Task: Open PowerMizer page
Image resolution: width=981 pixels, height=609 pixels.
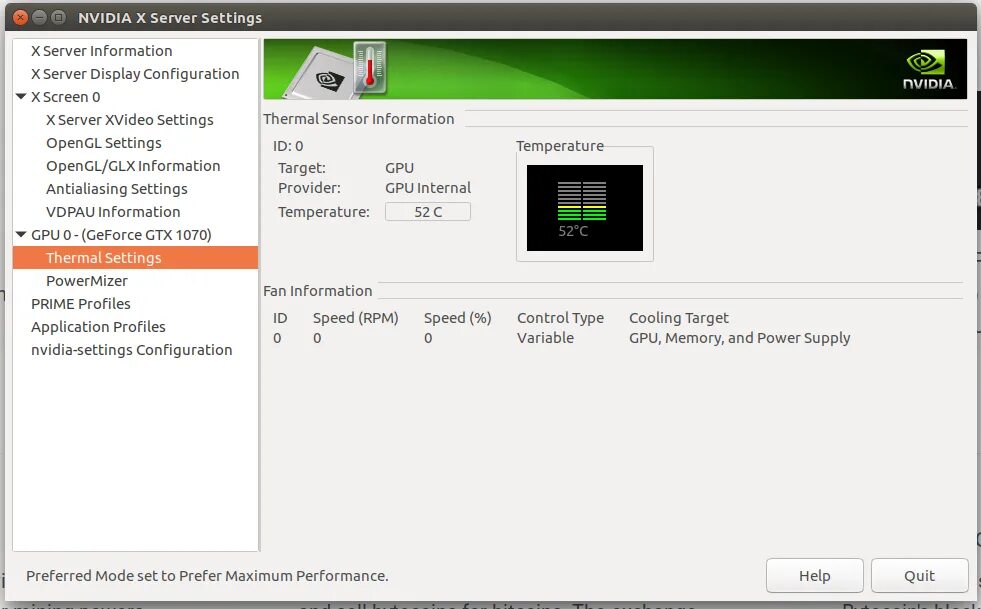Action: pyautogui.click(x=87, y=281)
